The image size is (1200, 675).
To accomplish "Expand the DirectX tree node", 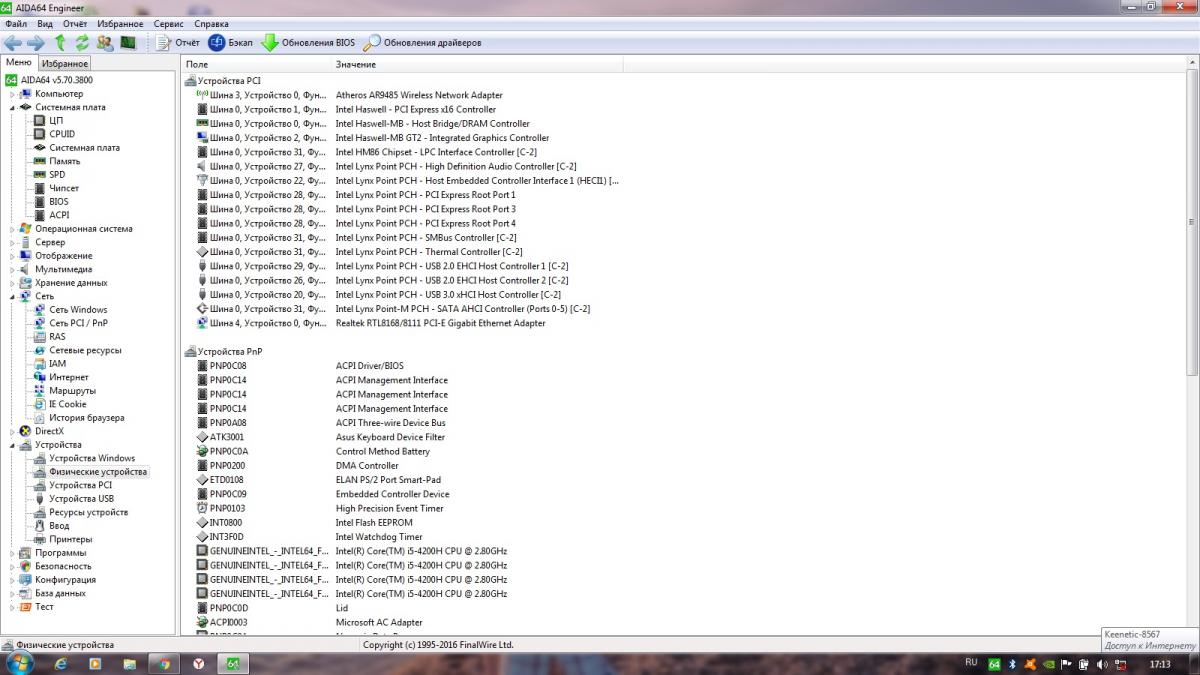I will [12, 431].
